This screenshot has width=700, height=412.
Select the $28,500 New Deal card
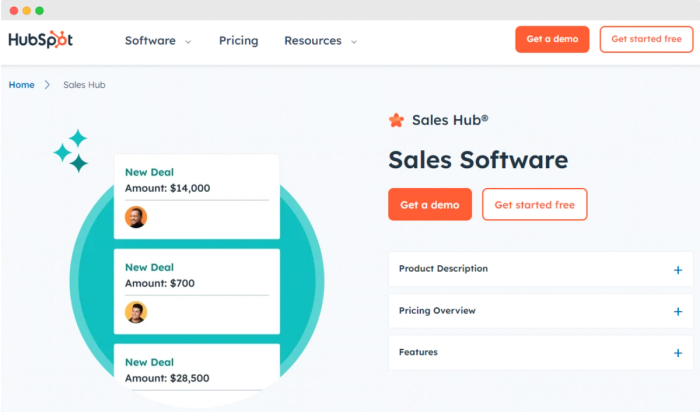coord(196,368)
